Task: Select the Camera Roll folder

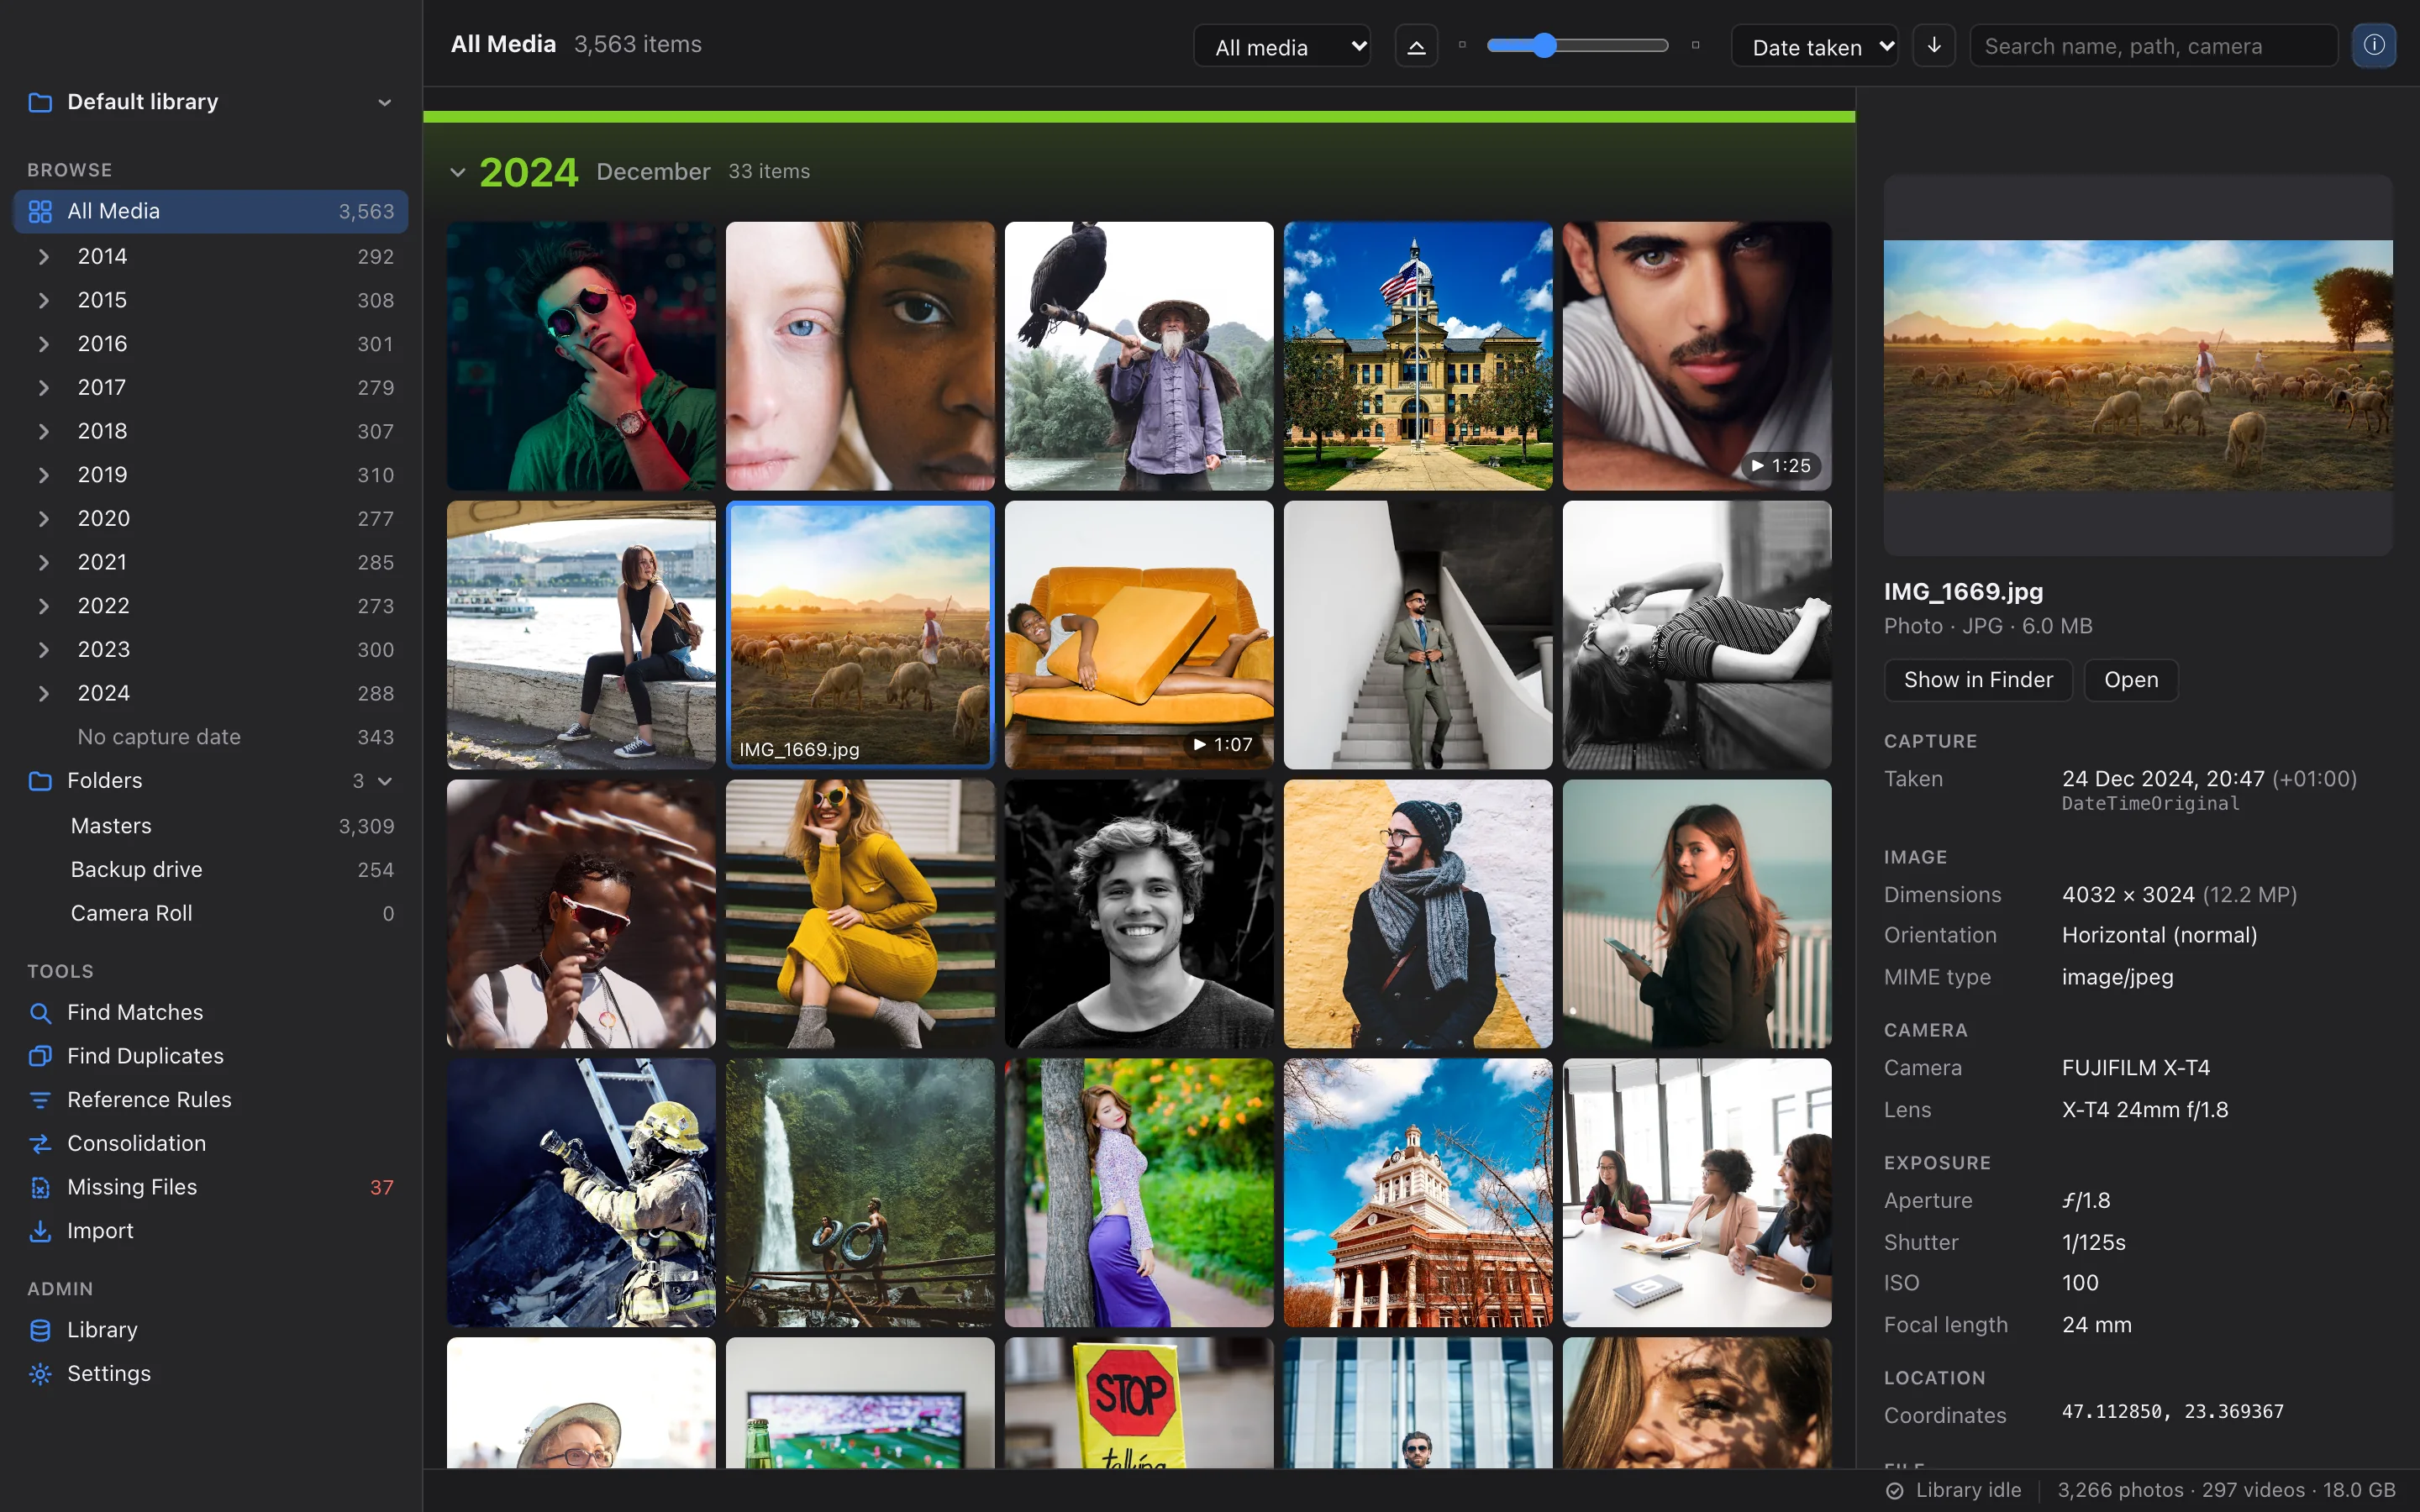Action: pos(211,914)
